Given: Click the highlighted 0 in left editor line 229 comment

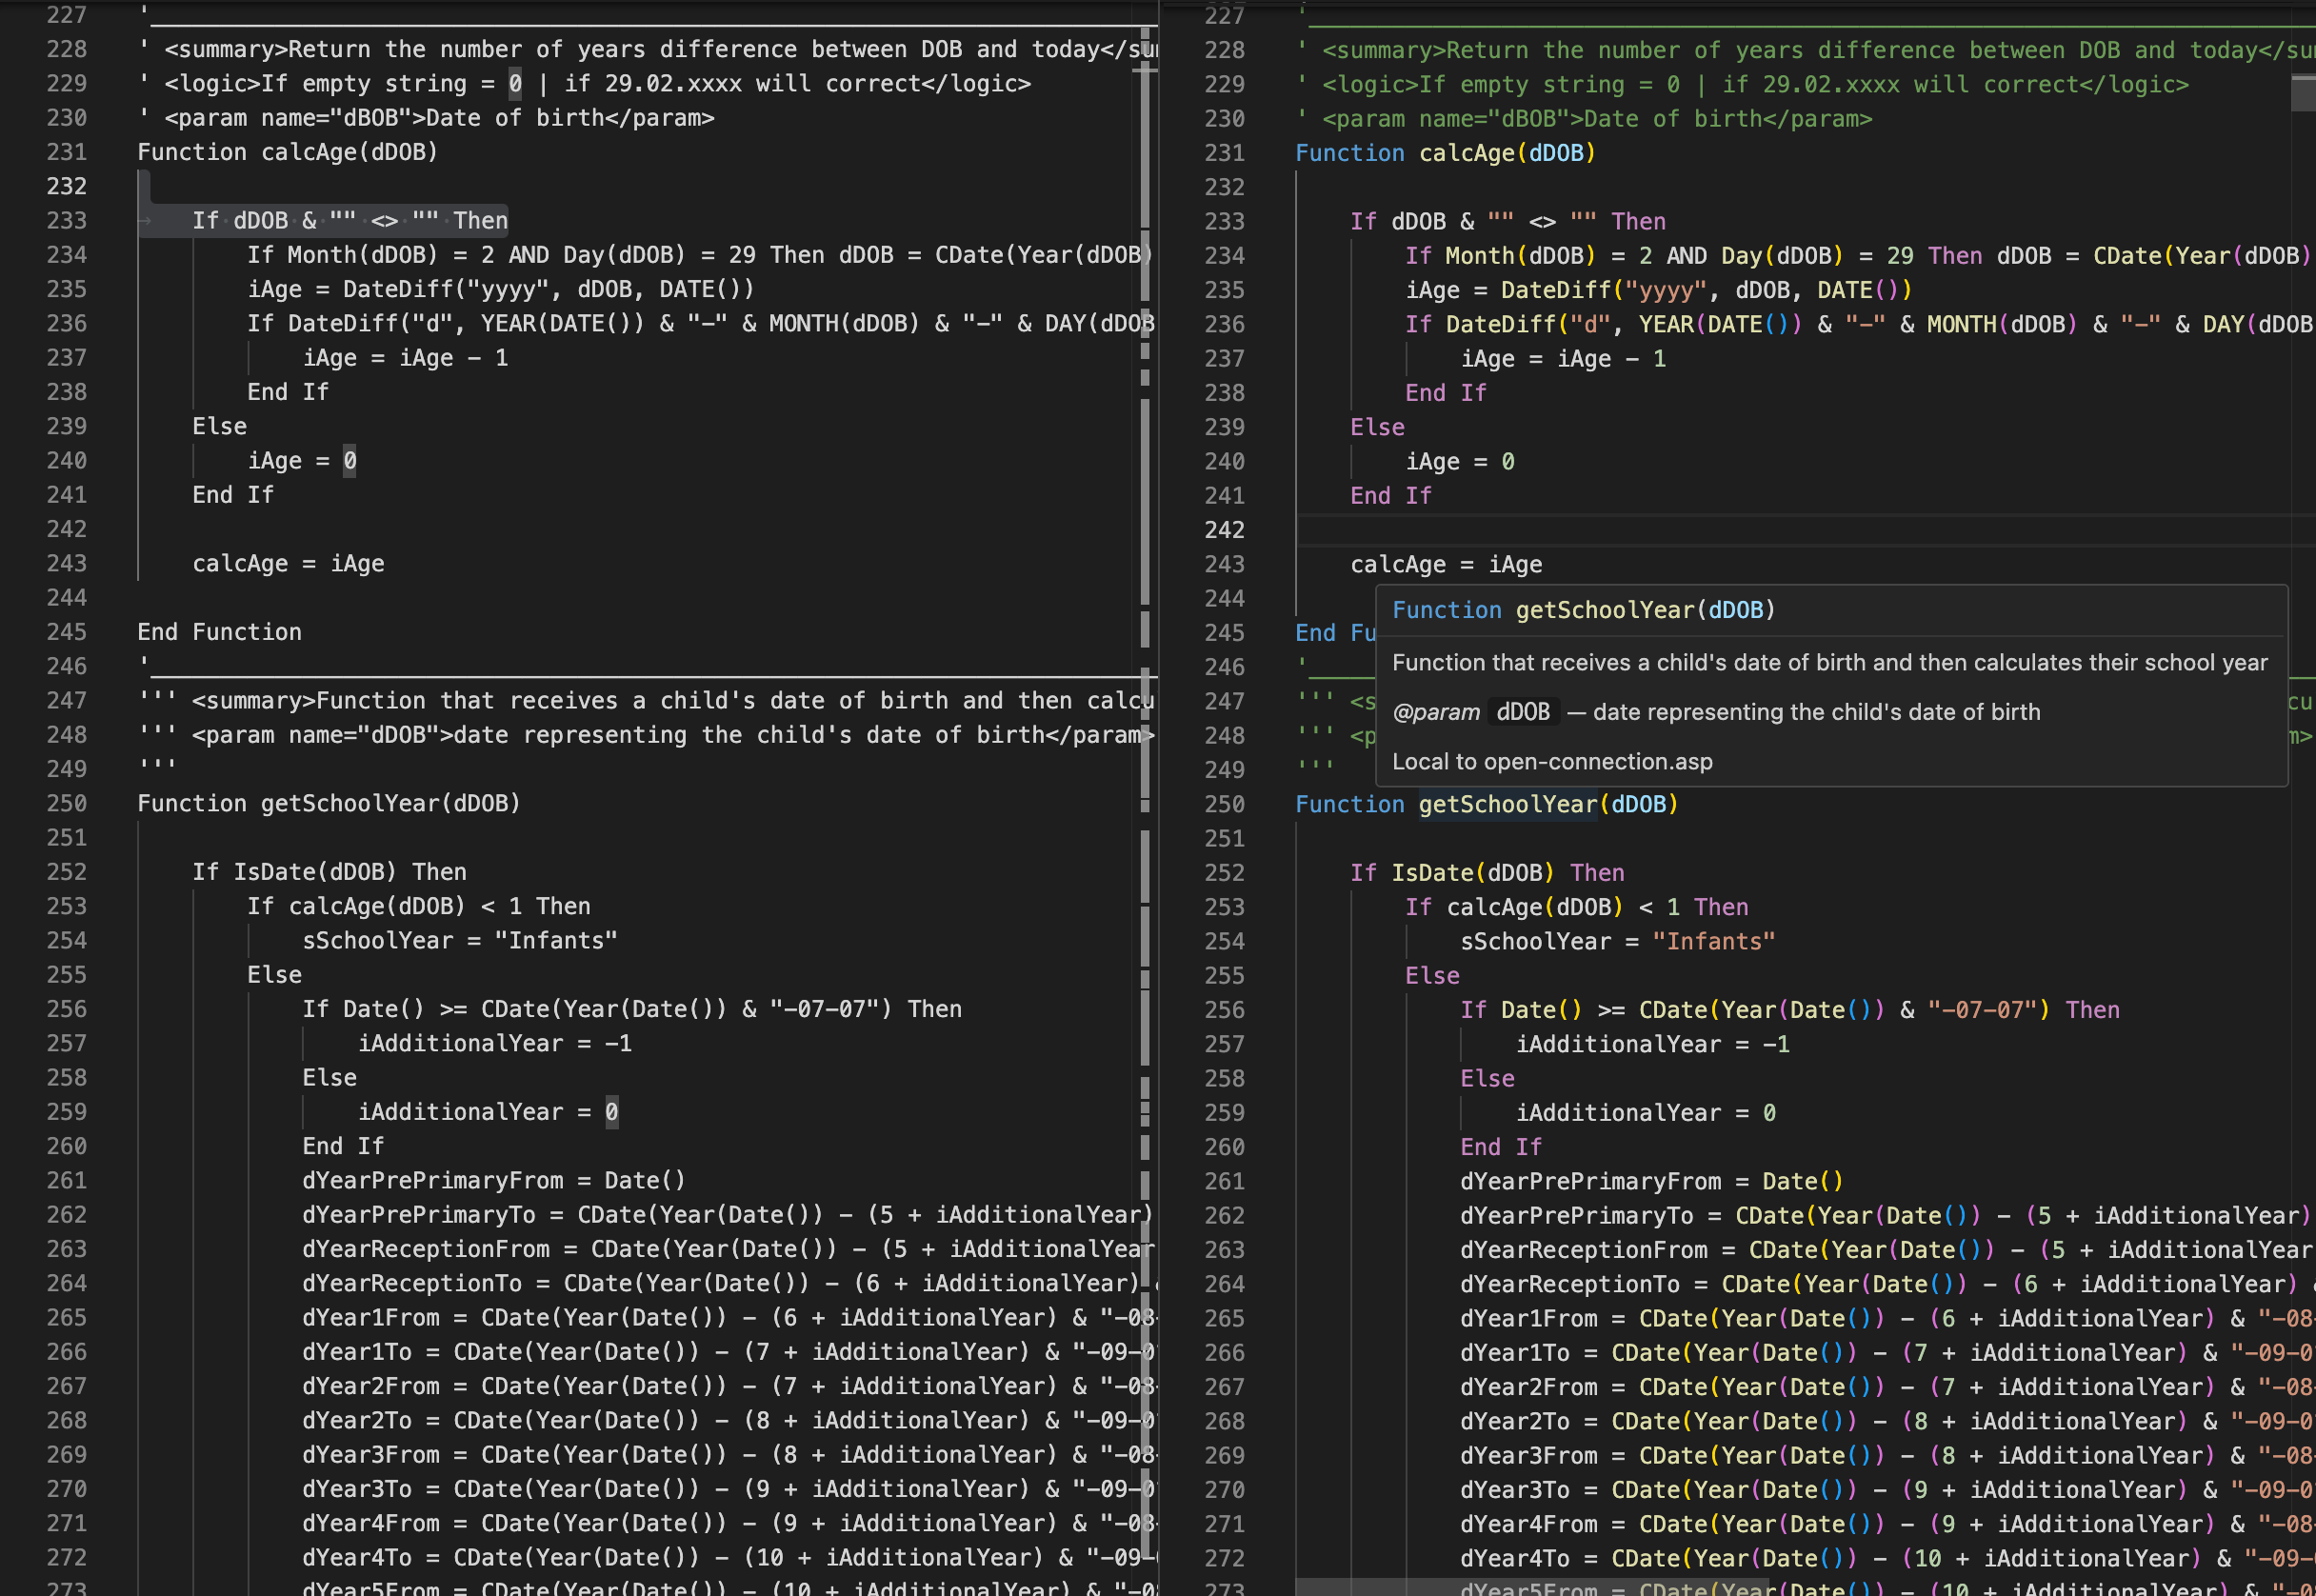Looking at the screenshot, I should [x=515, y=84].
